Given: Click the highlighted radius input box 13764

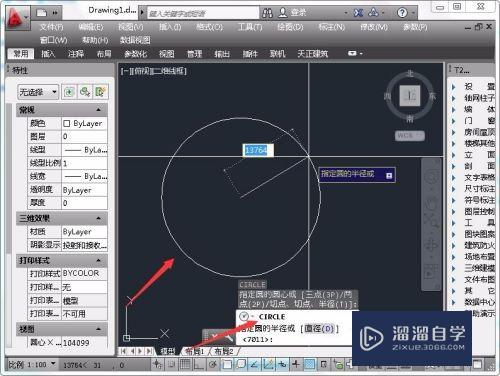Looking at the screenshot, I should pos(258,150).
